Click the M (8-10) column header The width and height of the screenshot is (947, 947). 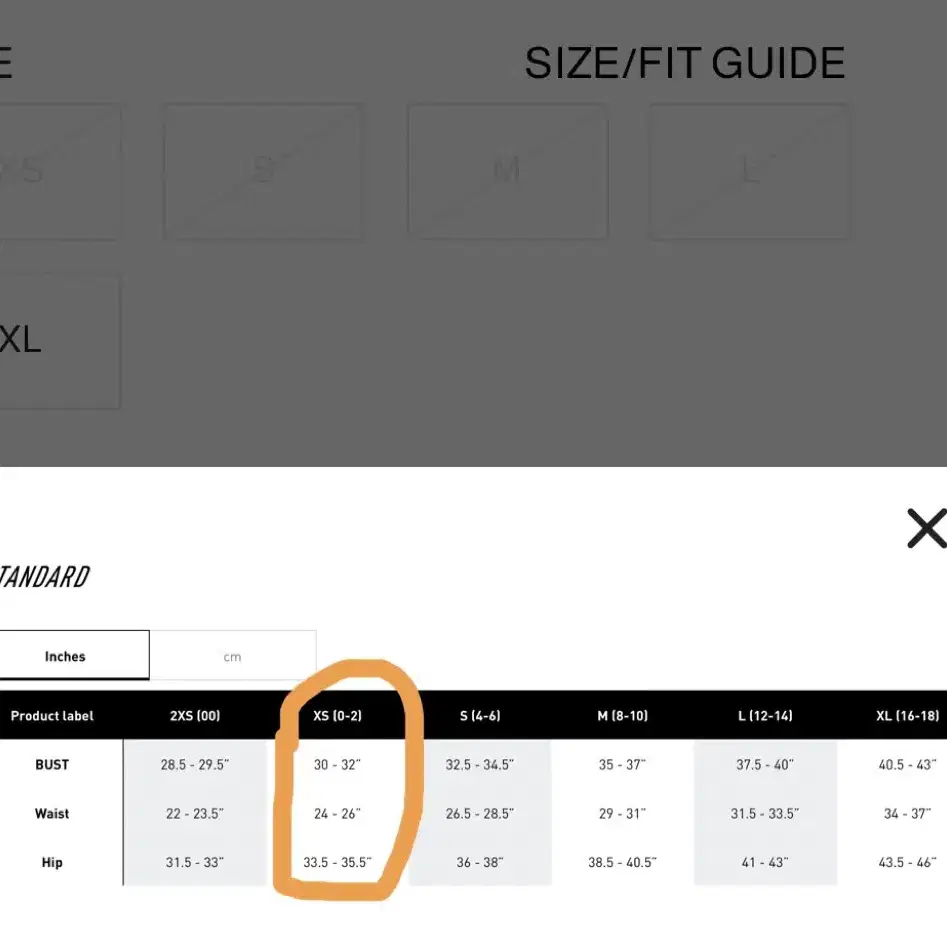(623, 716)
